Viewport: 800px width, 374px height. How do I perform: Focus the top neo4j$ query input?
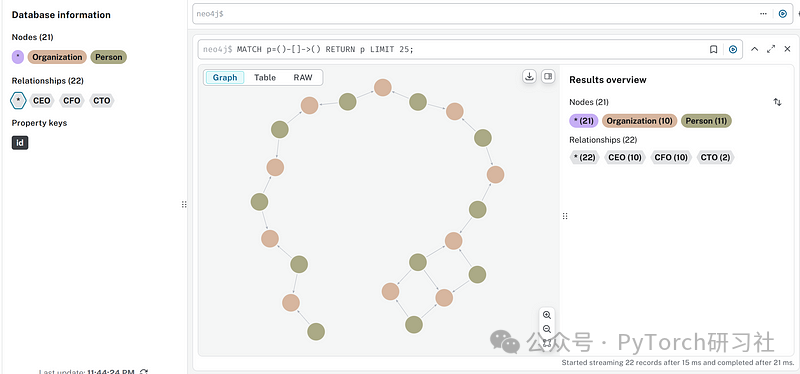pos(474,14)
